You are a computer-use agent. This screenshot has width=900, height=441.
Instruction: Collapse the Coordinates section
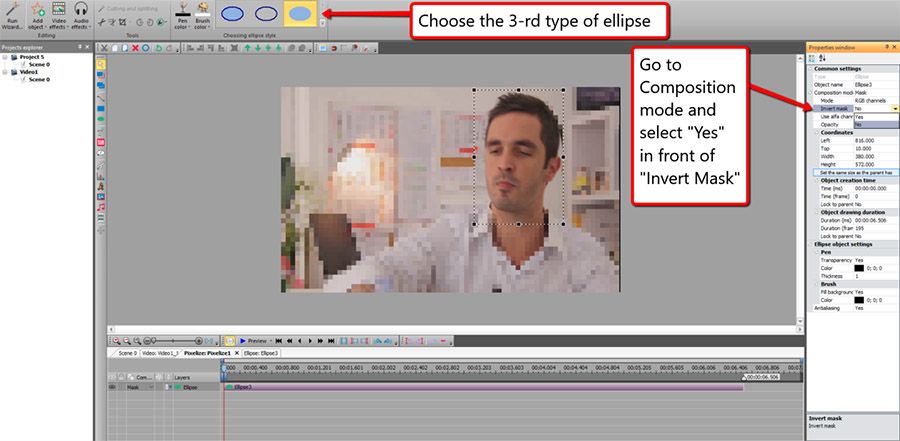point(816,132)
